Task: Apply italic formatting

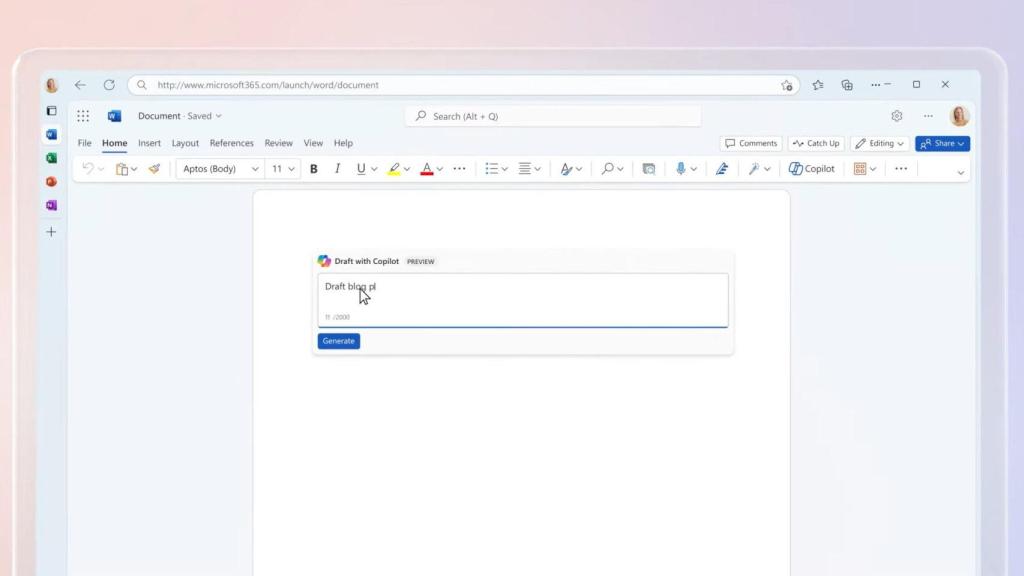Action: 336,168
